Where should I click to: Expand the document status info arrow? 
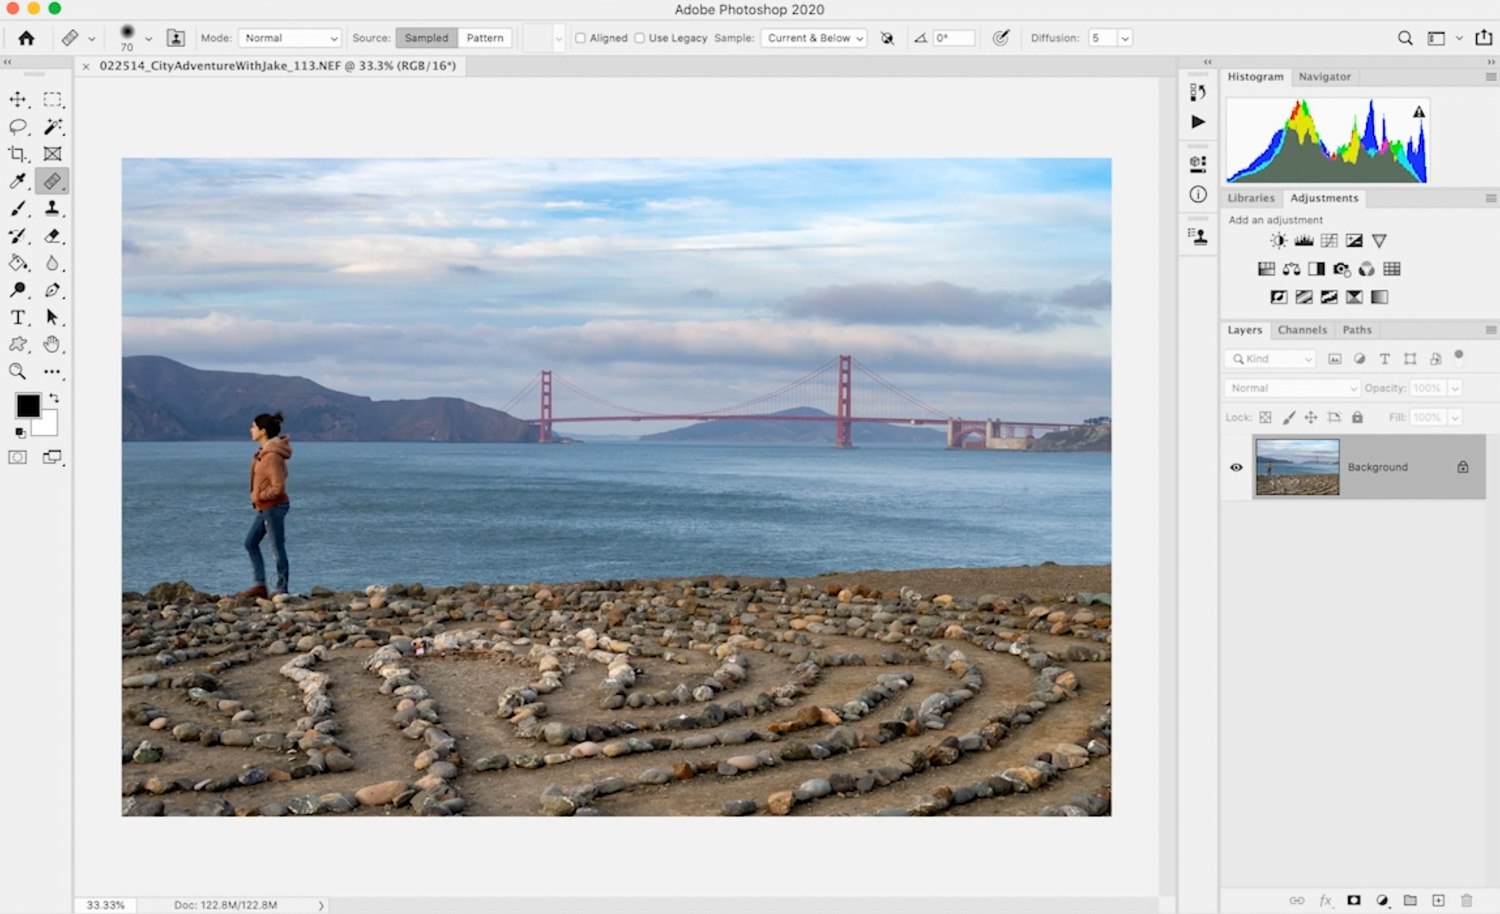[321, 905]
